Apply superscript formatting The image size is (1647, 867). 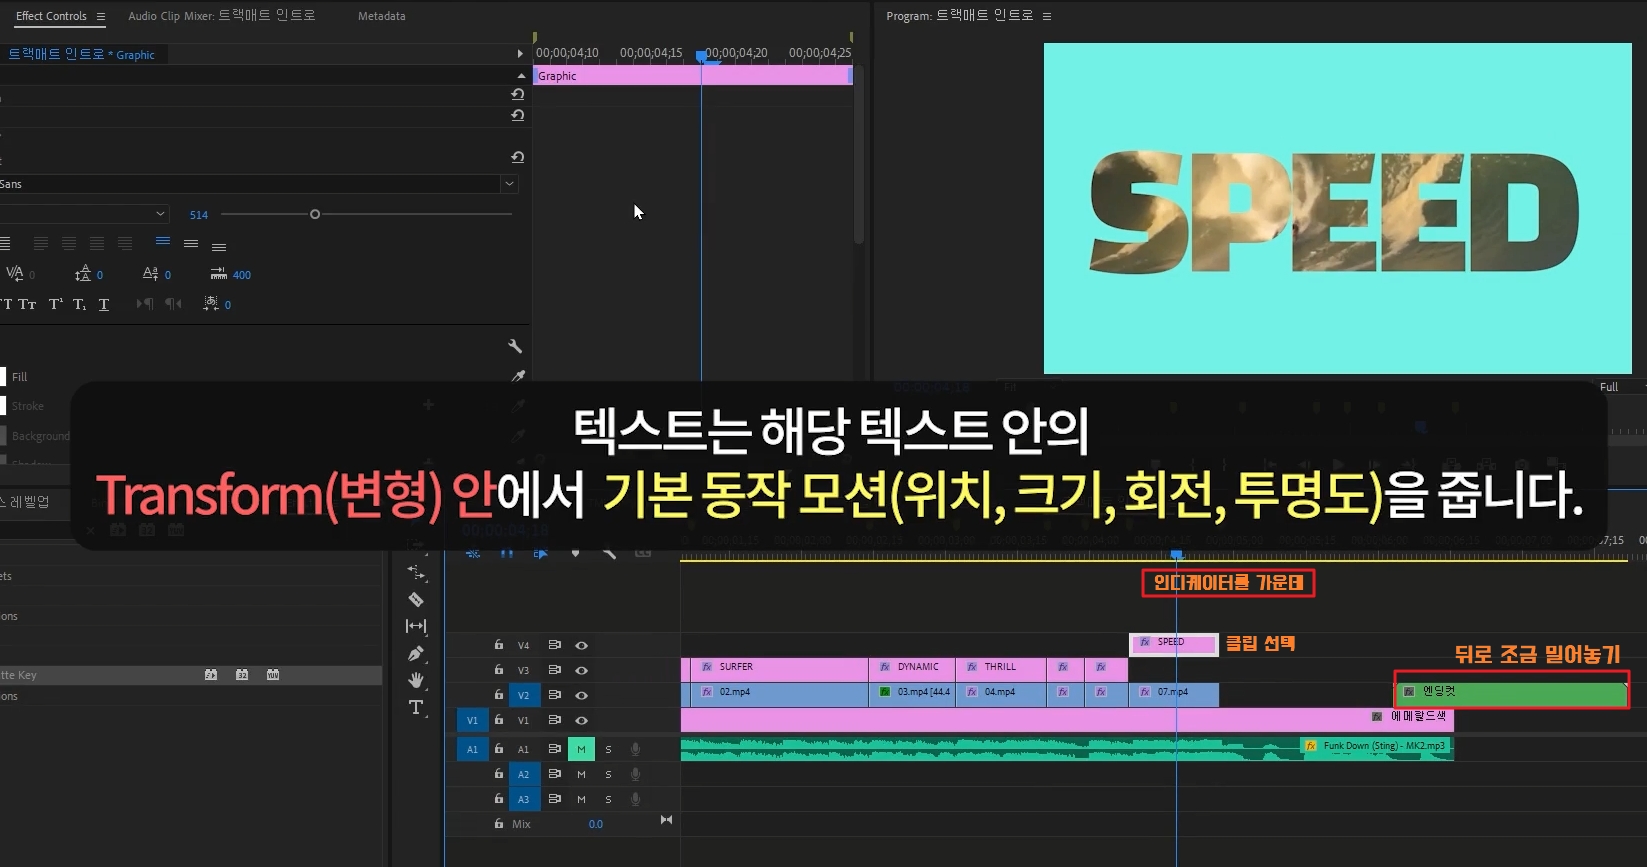click(55, 304)
